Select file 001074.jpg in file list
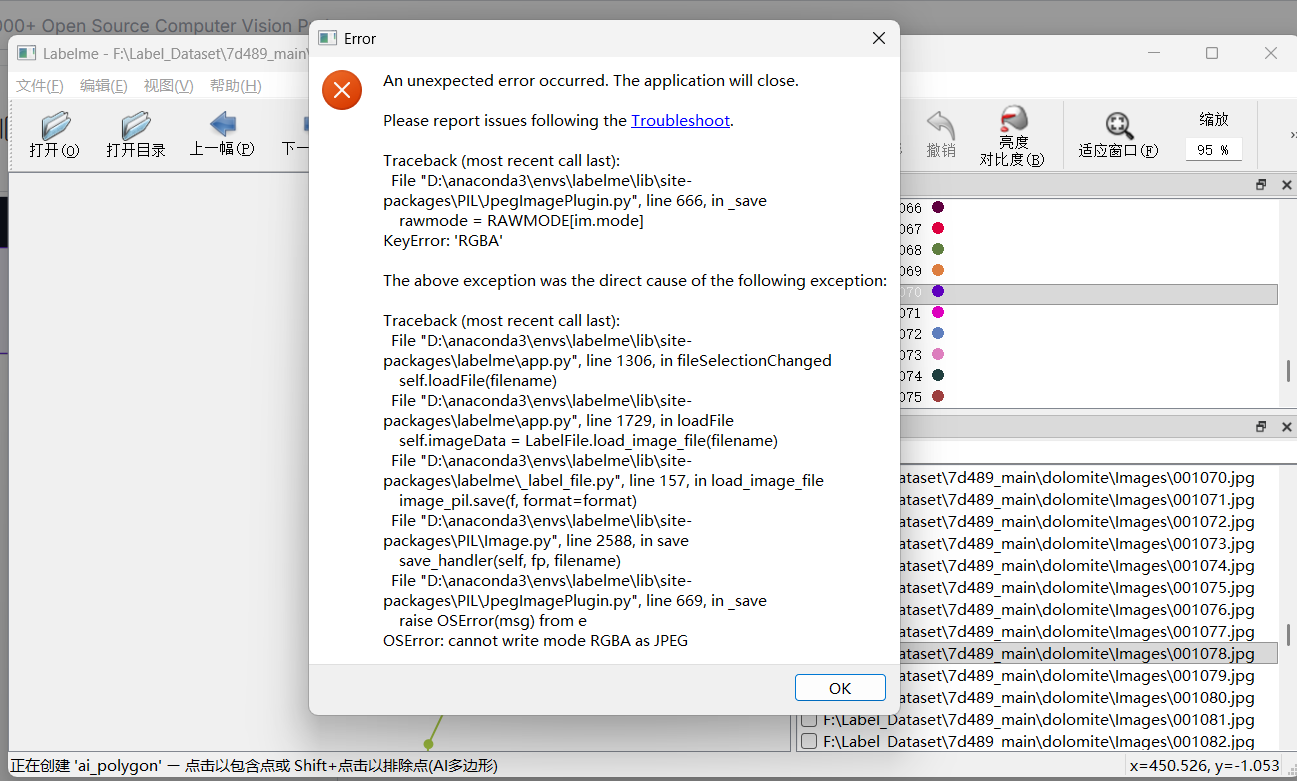The image size is (1297, 781). (x=1077, y=566)
